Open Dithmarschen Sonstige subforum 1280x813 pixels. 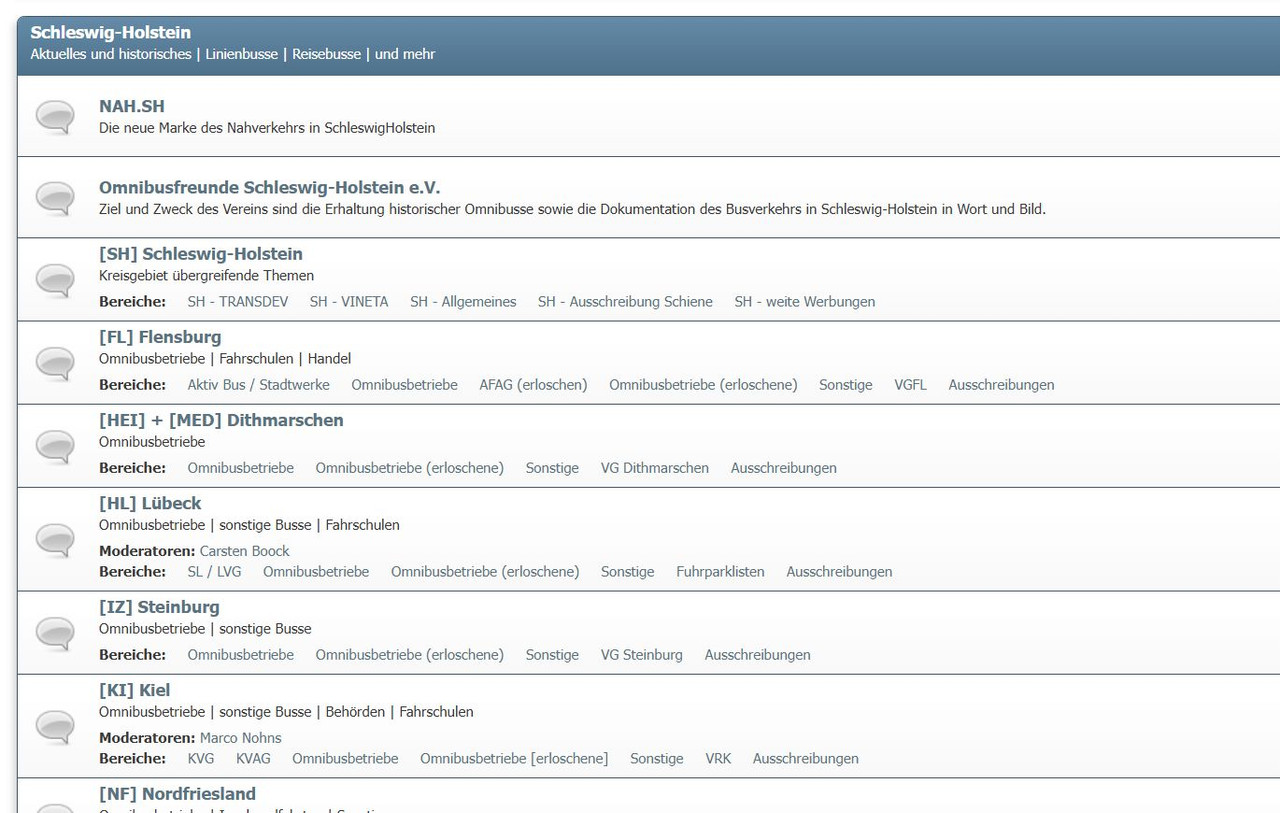tap(552, 467)
